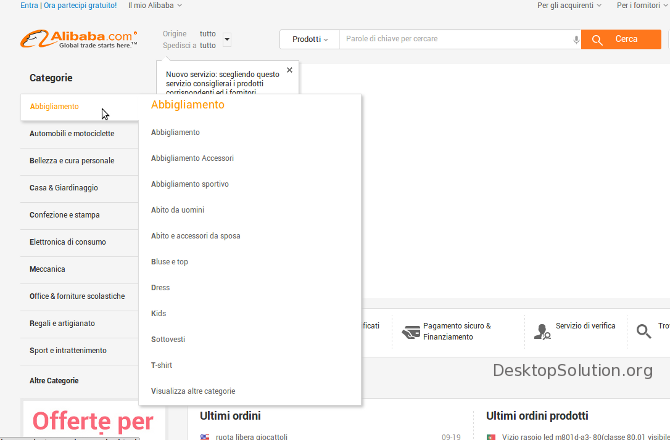Open the Prodotti search type dropdown
Image resolution: width=670 pixels, height=440 pixels.
pyautogui.click(x=310, y=39)
